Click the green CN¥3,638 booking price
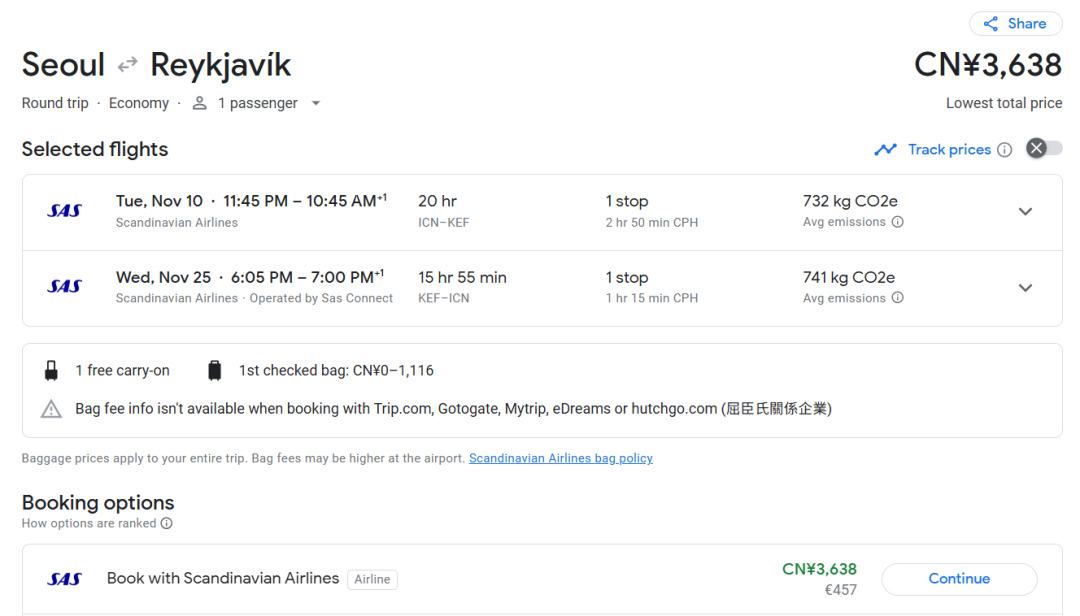The image size is (1080, 616). click(819, 569)
